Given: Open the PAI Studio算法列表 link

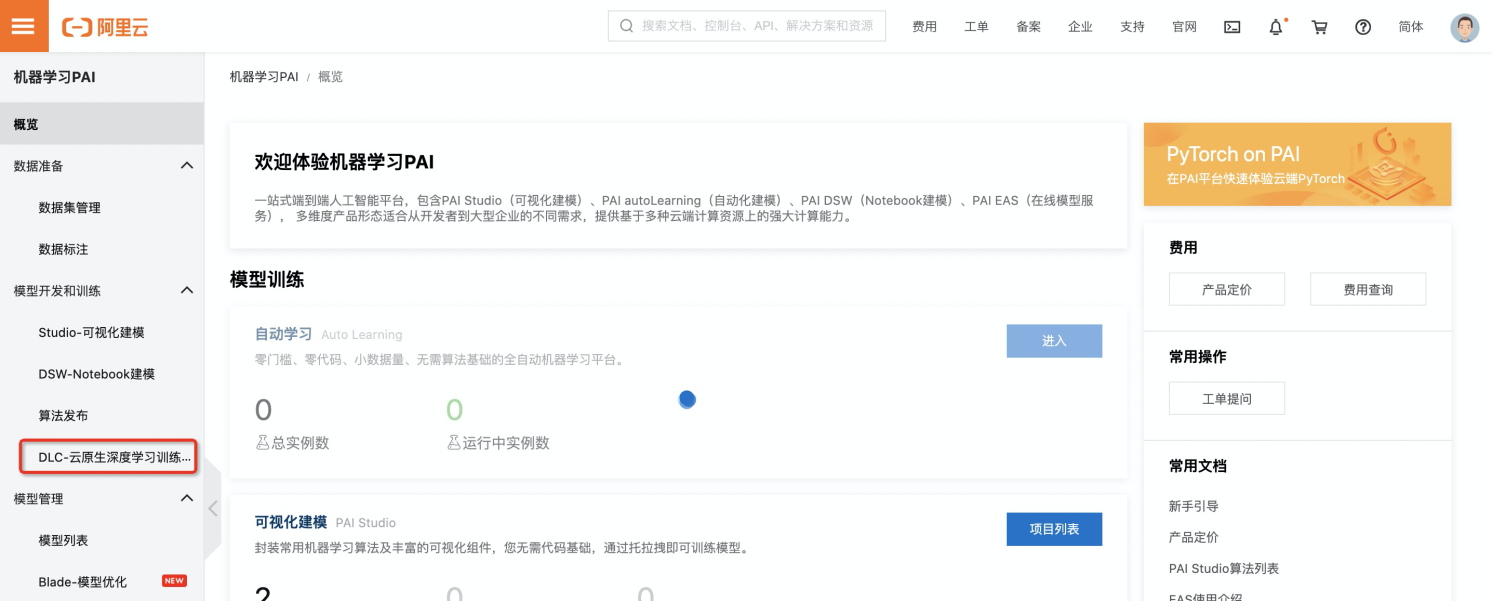Looking at the screenshot, I should pyautogui.click(x=1224, y=568).
